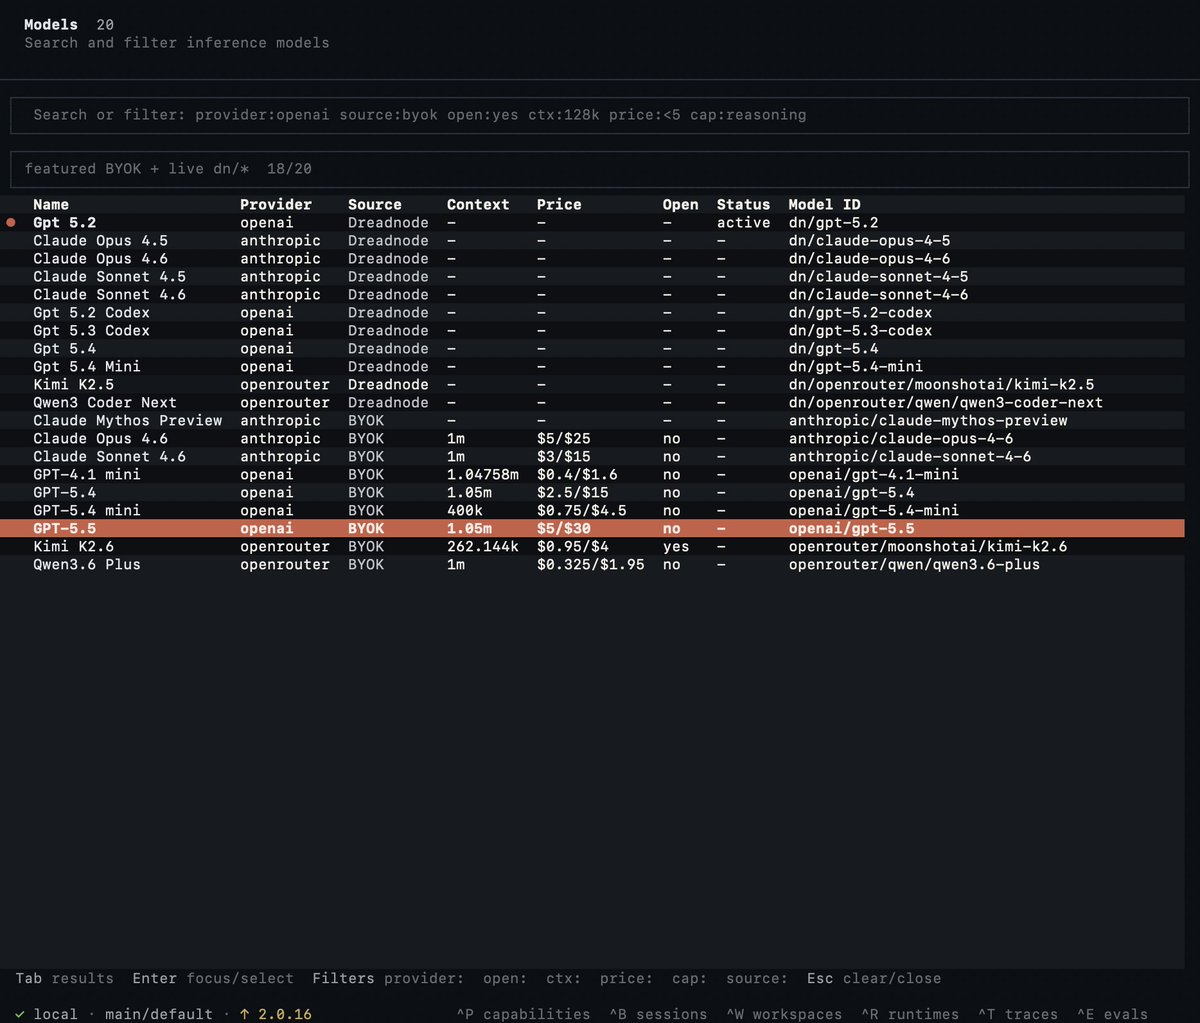Click the ctx: filter hint
The image size is (1200, 1023).
[x=563, y=979]
